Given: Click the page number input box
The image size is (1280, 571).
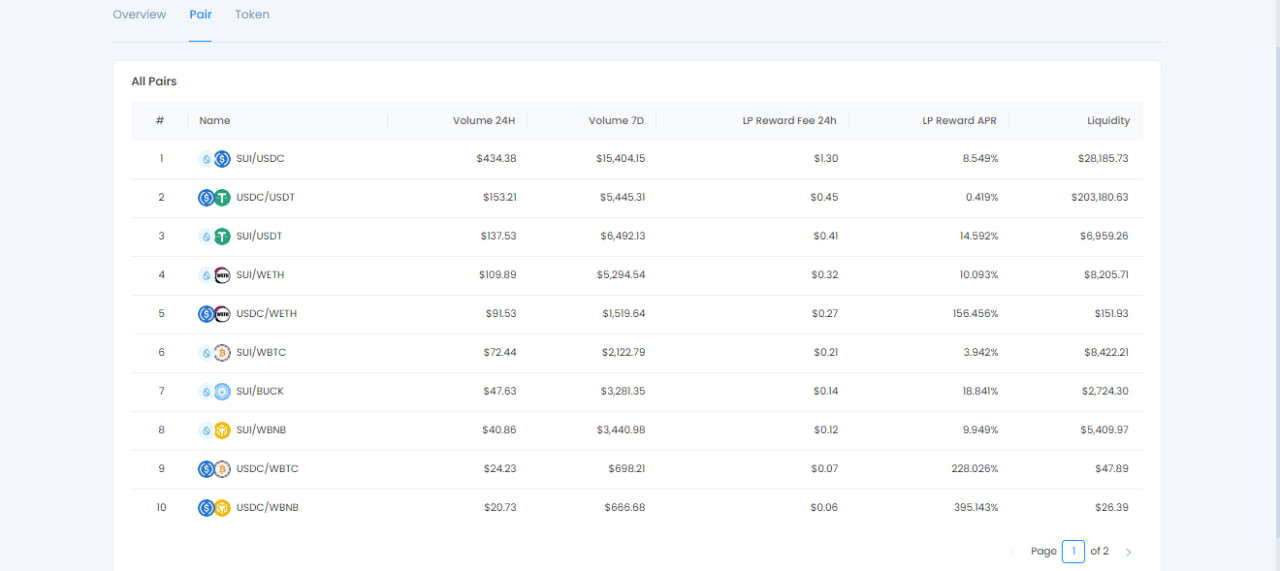Looking at the screenshot, I should coord(1073,551).
